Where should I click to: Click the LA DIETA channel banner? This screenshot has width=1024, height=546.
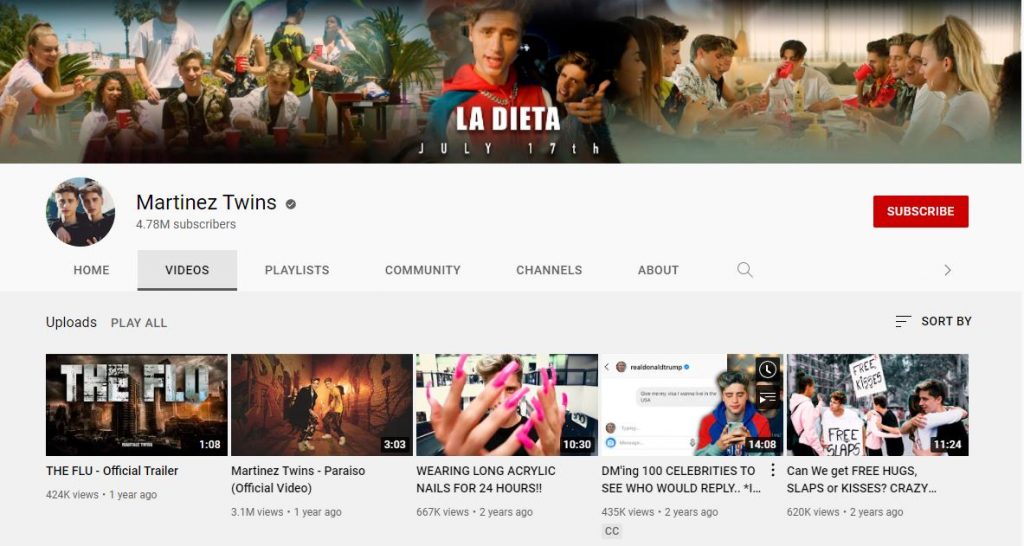tap(511, 82)
